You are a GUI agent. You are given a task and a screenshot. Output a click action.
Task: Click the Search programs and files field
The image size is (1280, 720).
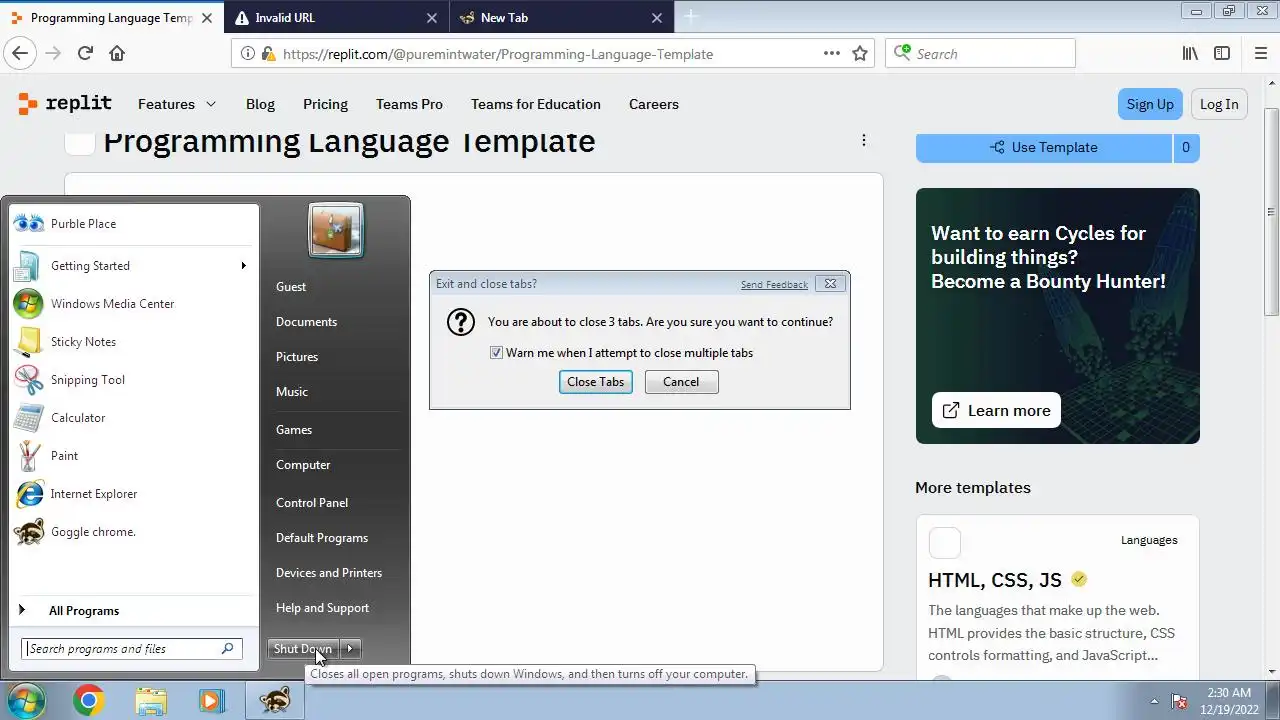click(x=131, y=649)
